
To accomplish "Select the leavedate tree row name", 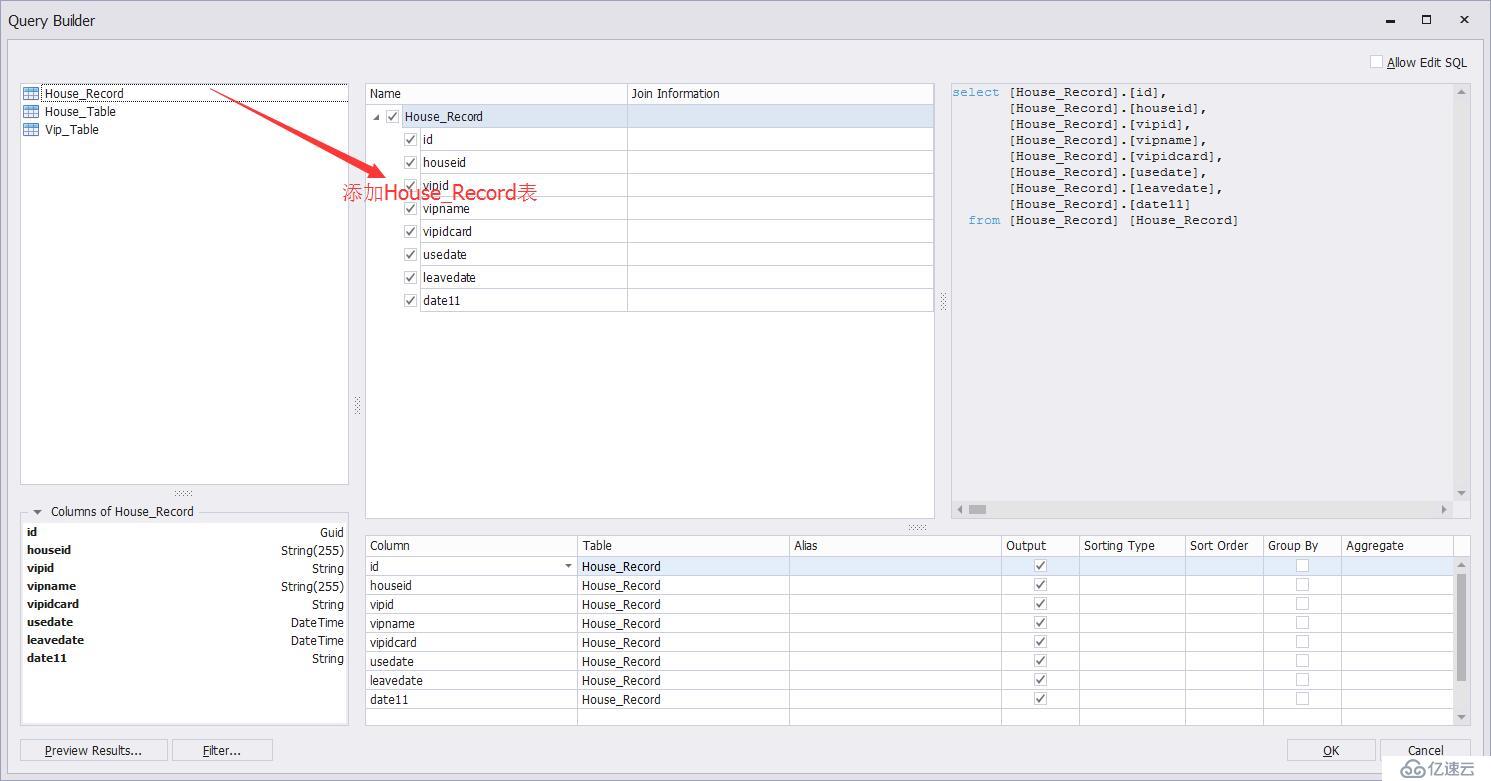I will click(449, 277).
